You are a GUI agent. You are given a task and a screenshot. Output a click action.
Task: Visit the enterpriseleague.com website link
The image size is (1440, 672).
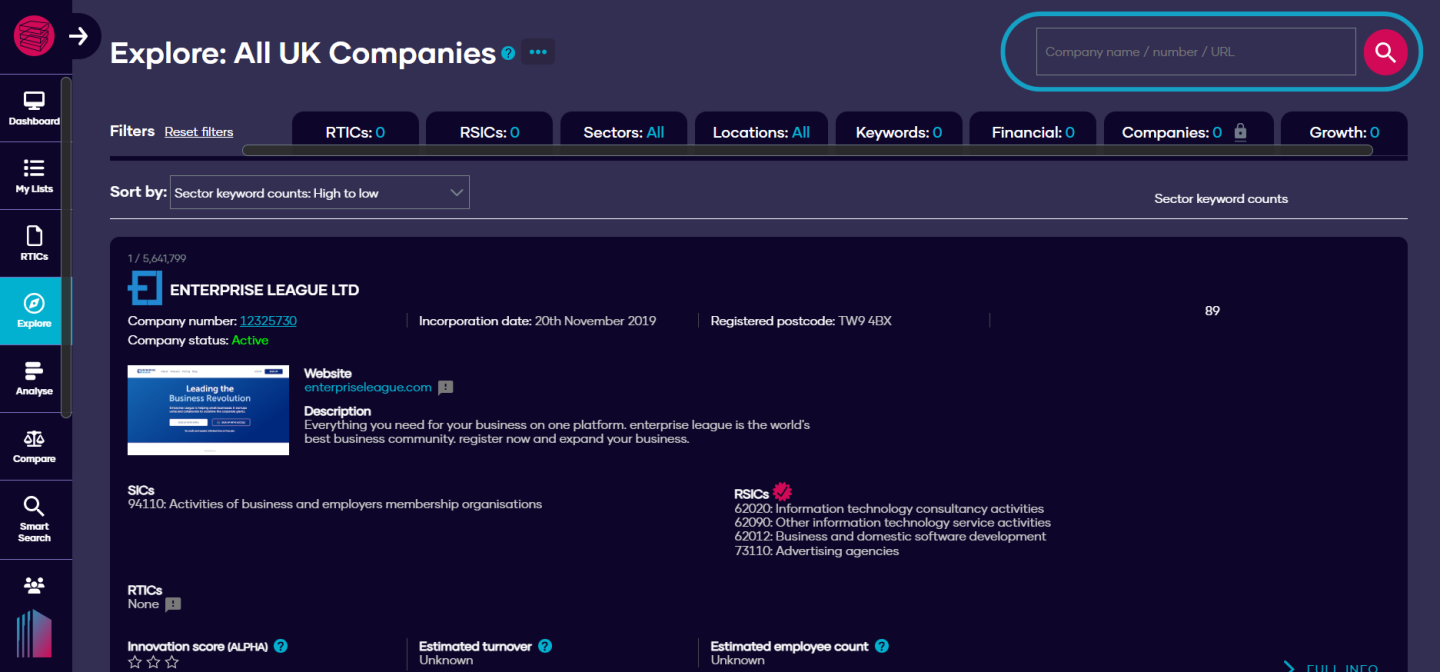[x=368, y=387]
